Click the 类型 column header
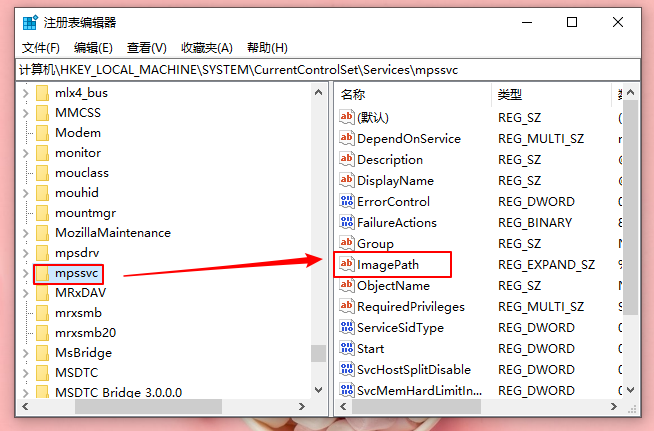 coord(510,95)
